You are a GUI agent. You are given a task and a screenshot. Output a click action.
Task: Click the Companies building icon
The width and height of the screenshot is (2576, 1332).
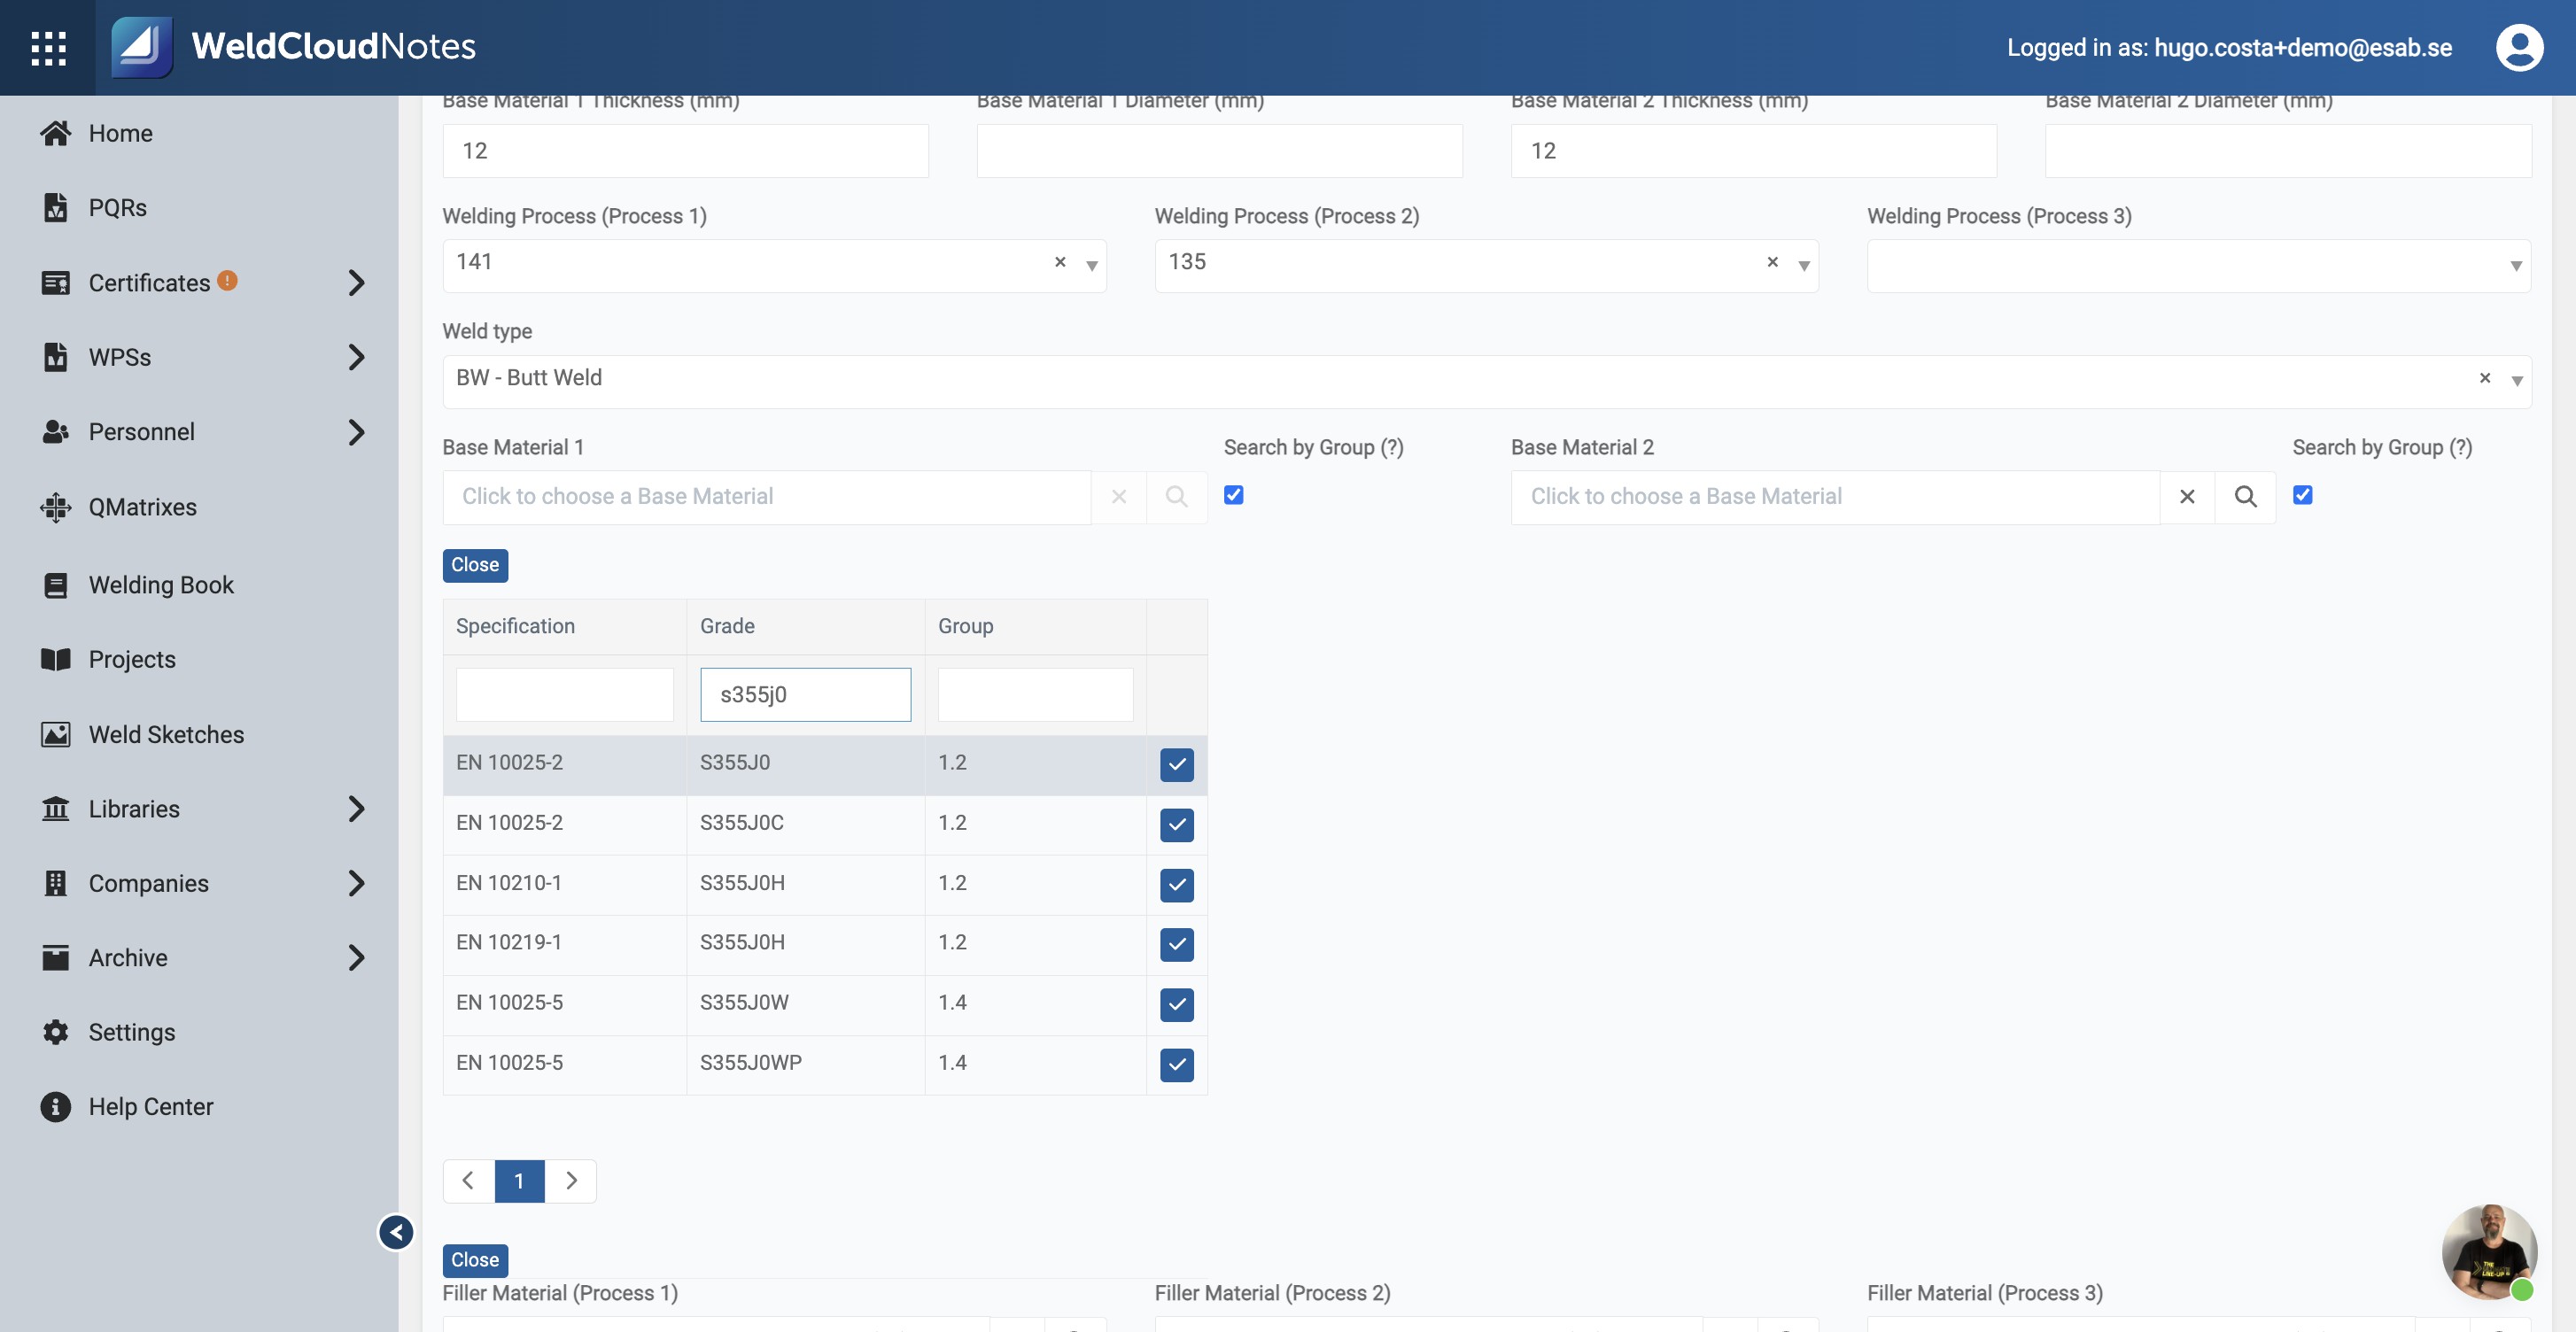pos(56,883)
